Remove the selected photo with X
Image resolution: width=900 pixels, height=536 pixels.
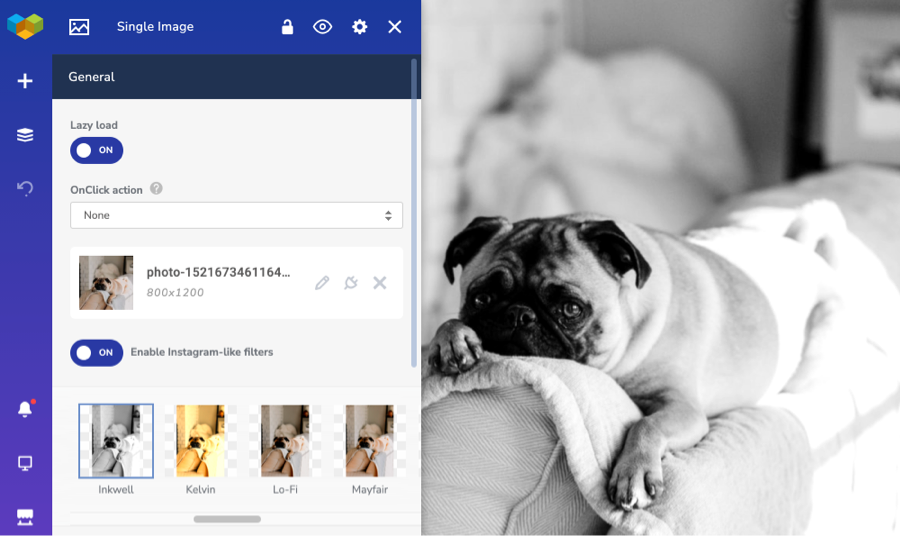pyautogui.click(x=379, y=282)
